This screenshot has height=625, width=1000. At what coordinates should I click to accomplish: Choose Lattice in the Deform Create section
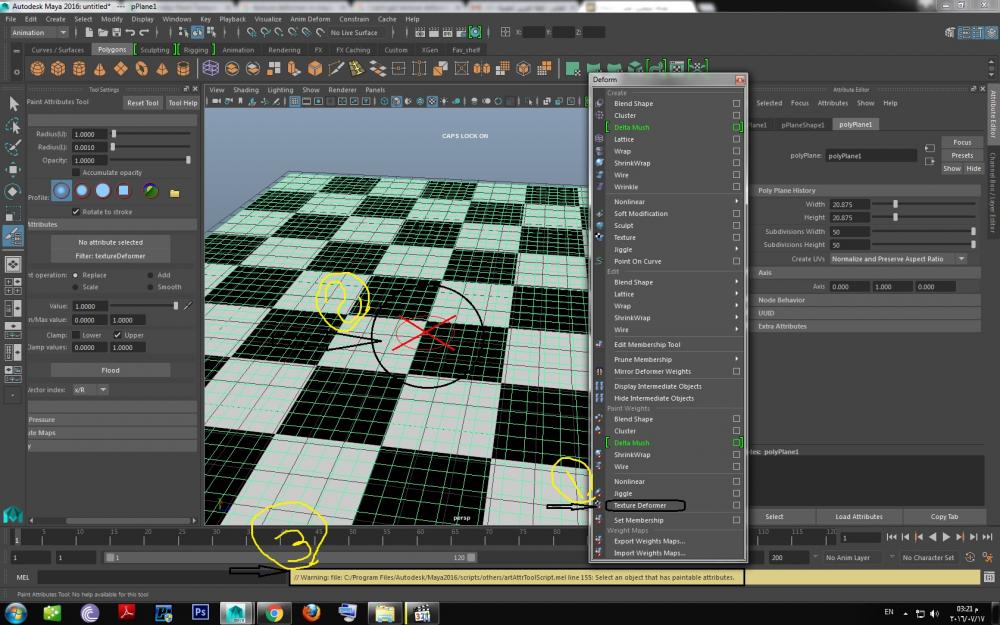(x=624, y=139)
